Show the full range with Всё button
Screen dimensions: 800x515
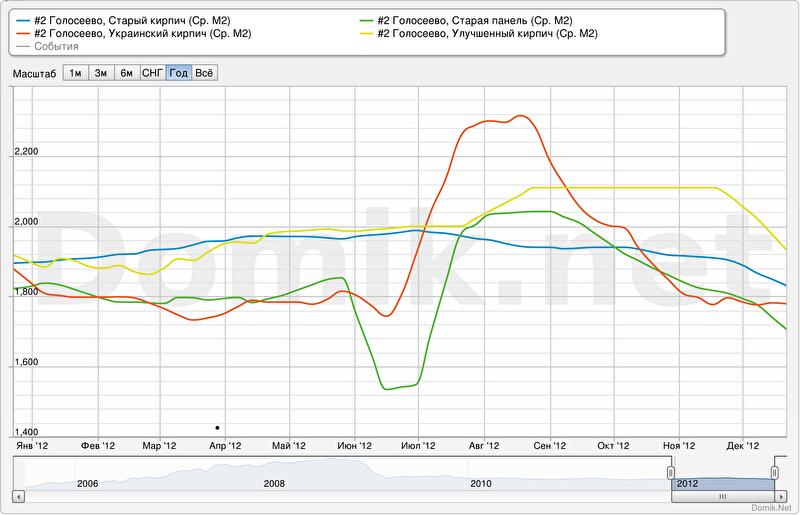(204, 73)
